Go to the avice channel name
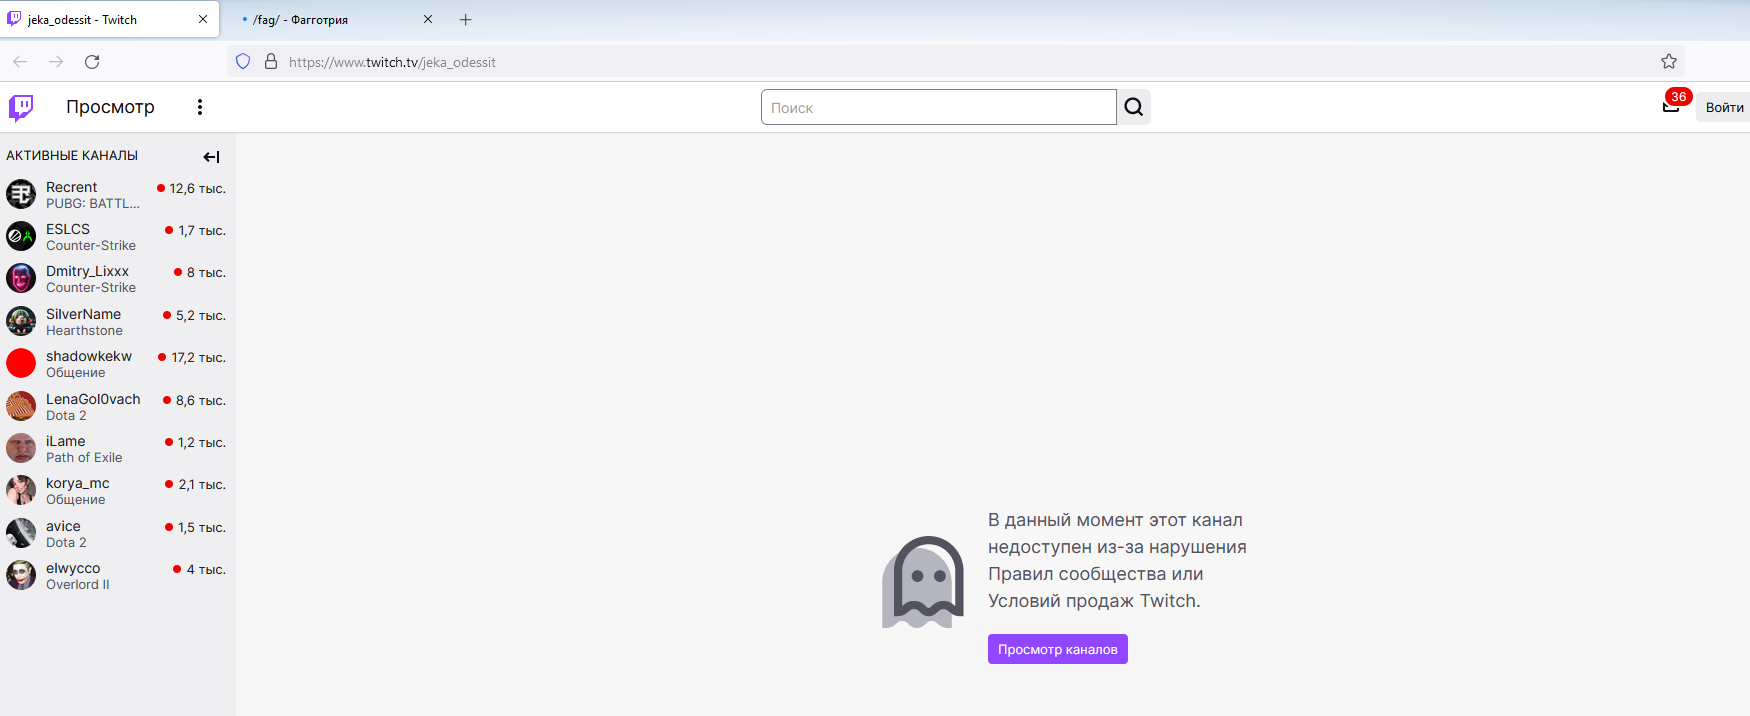Screen dimensions: 1750x716 point(63,526)
